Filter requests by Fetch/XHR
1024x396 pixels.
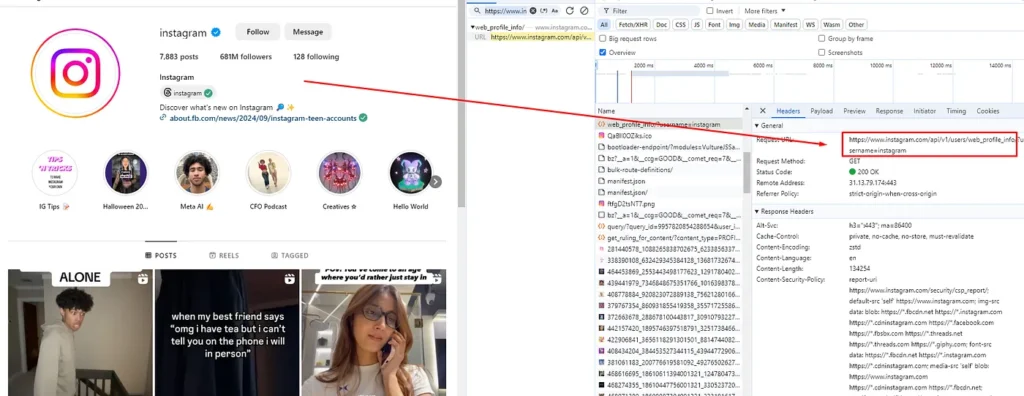tap(632, 25)
